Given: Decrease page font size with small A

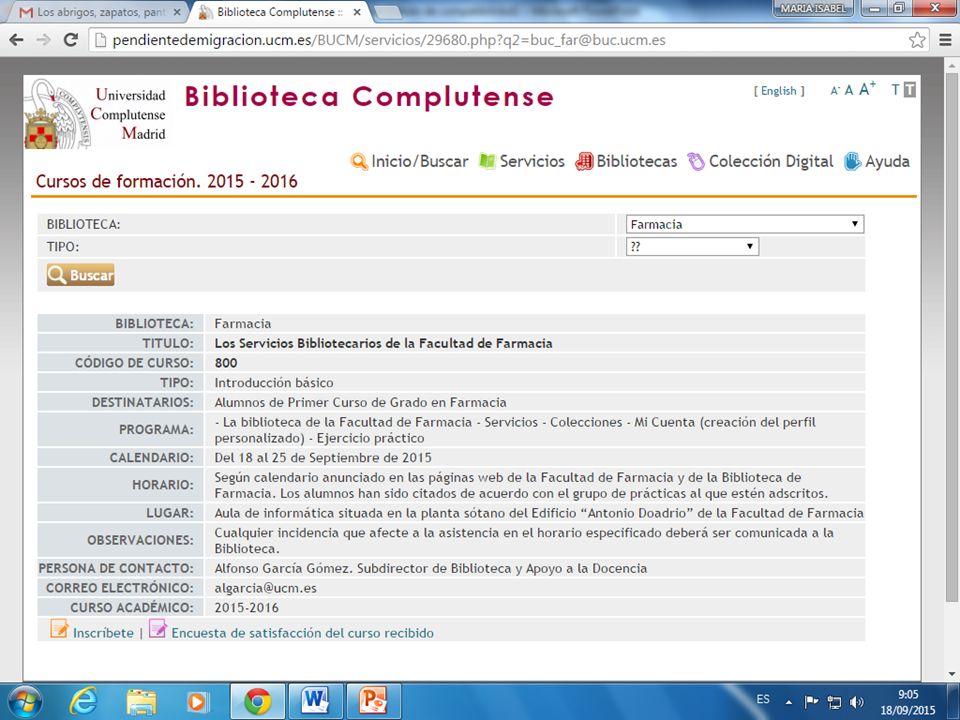Looking at the screenshot, I should pyautogui.click(x=834, y=91).
